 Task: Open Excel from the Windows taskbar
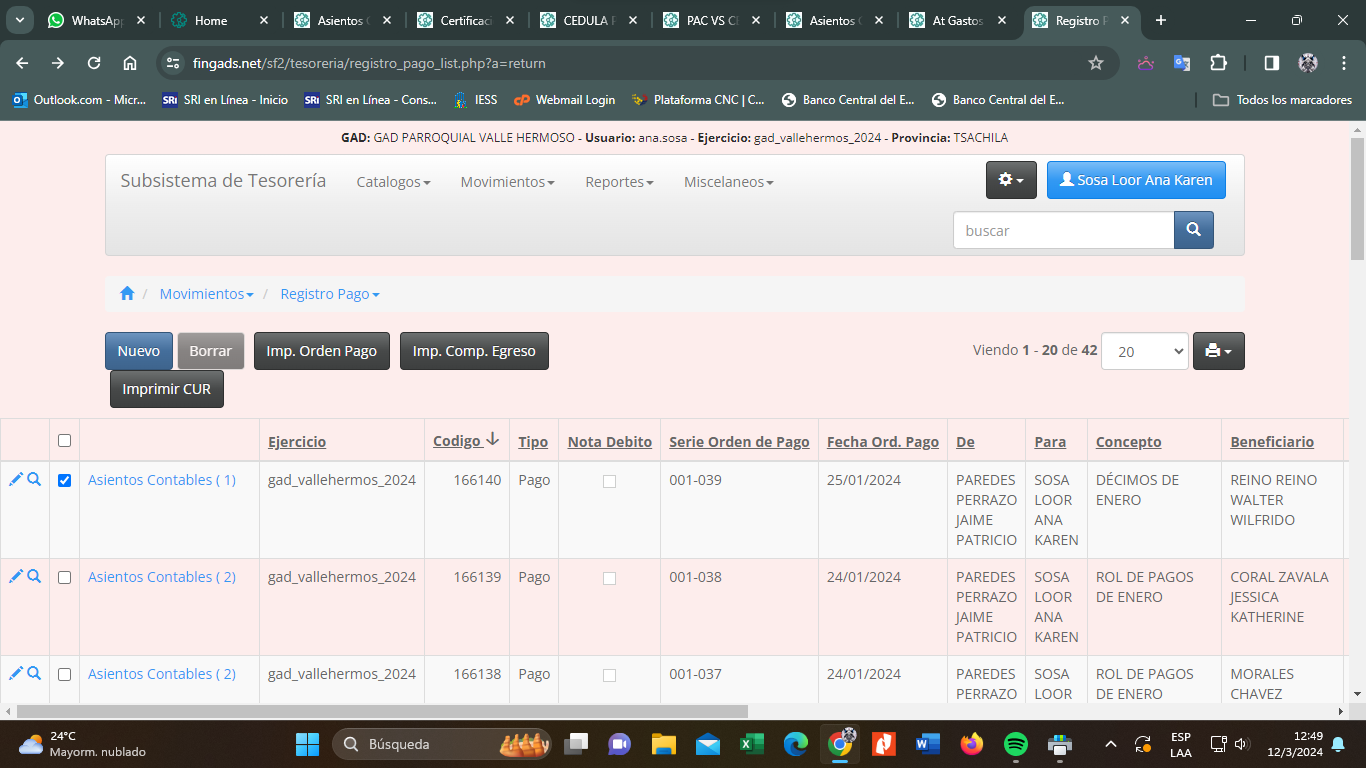click(x=751, y=744)
